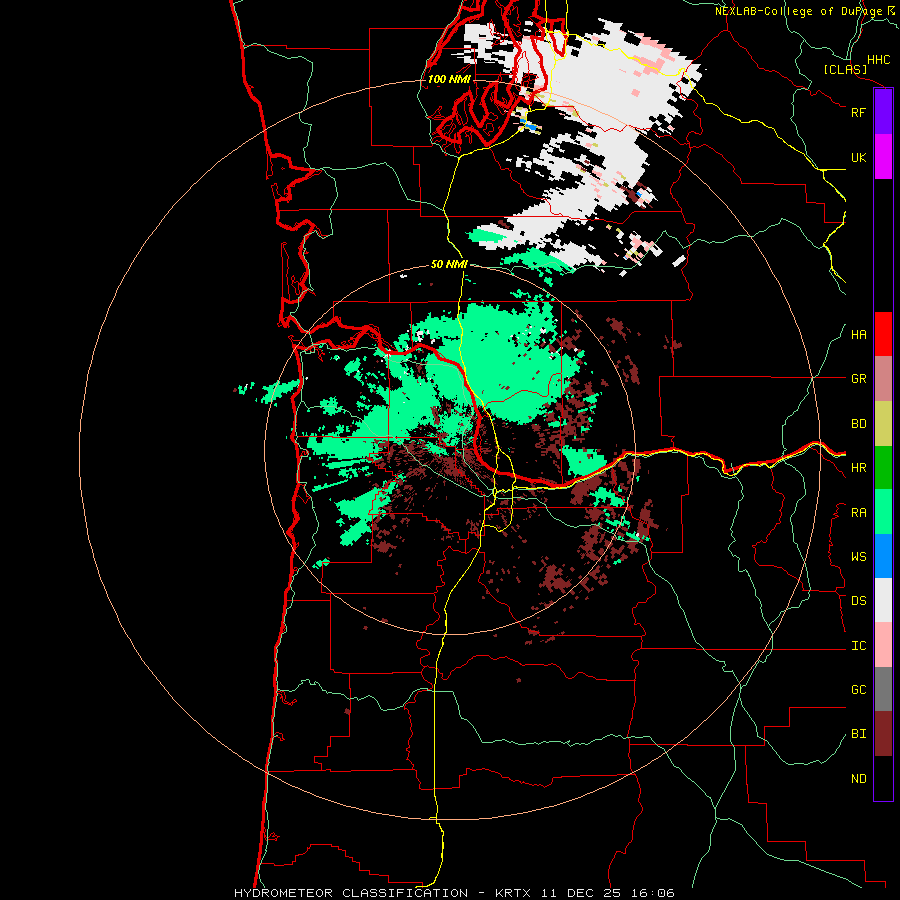Click the HR dark green legend swatch
900x900 pixels.
click(883, 467)
